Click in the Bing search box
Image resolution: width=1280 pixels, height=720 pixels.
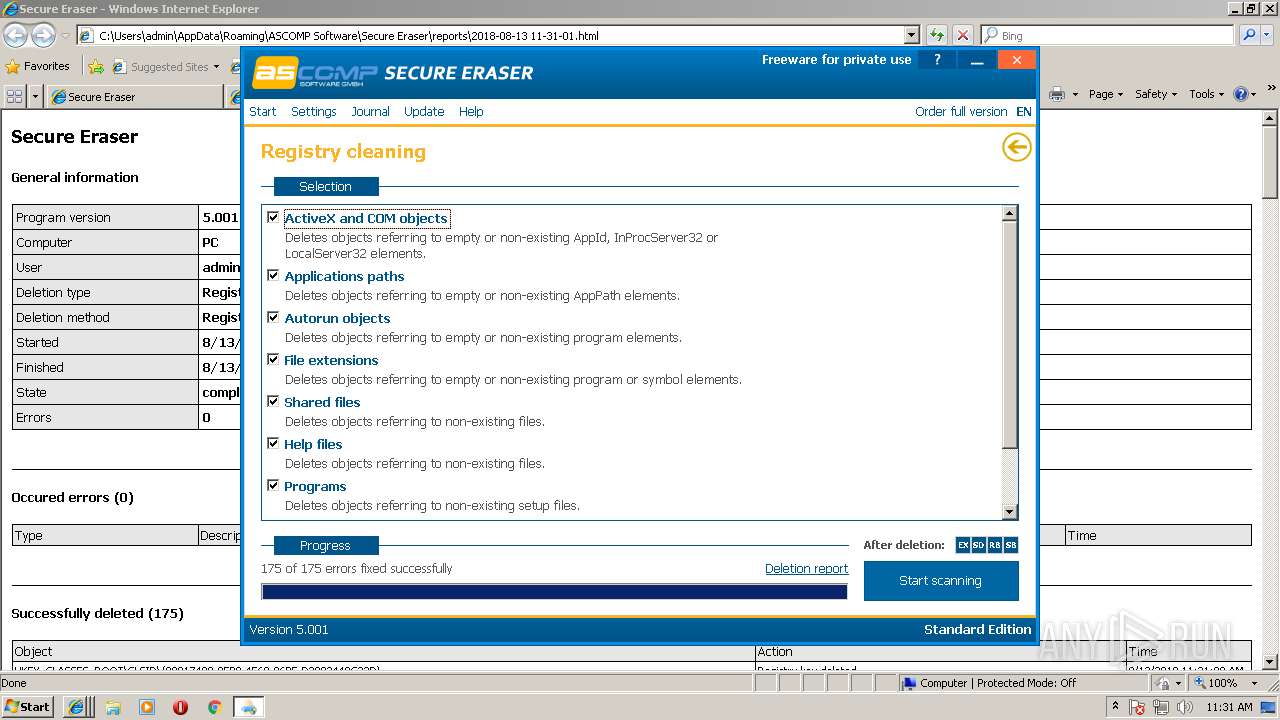click(1108, 35)
